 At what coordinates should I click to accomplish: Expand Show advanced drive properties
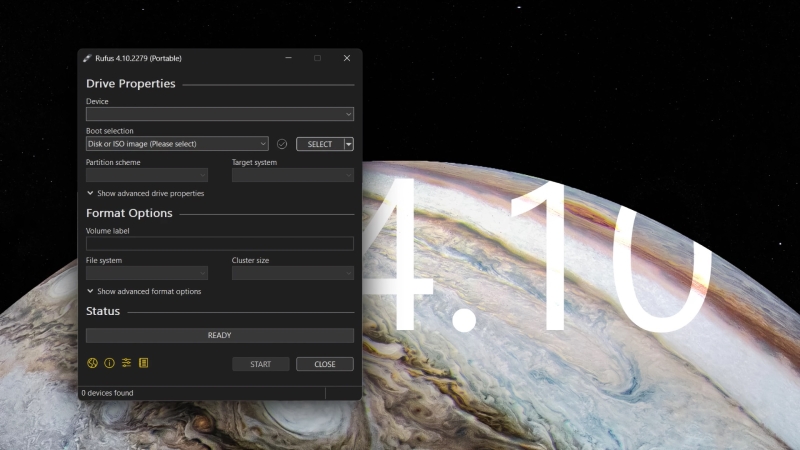145,193
